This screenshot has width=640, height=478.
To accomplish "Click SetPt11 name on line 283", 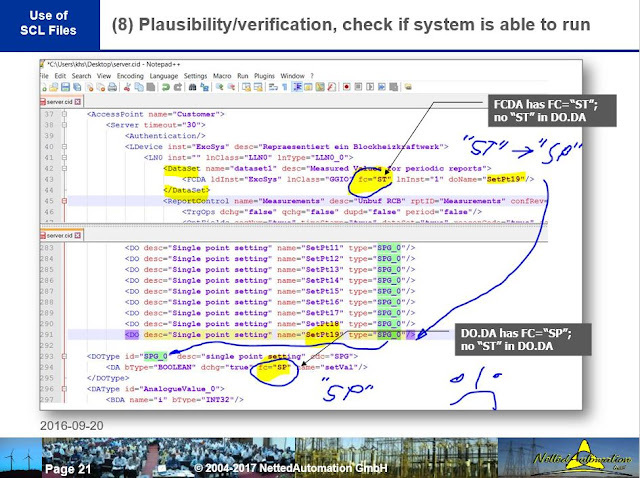I will 324,248.
